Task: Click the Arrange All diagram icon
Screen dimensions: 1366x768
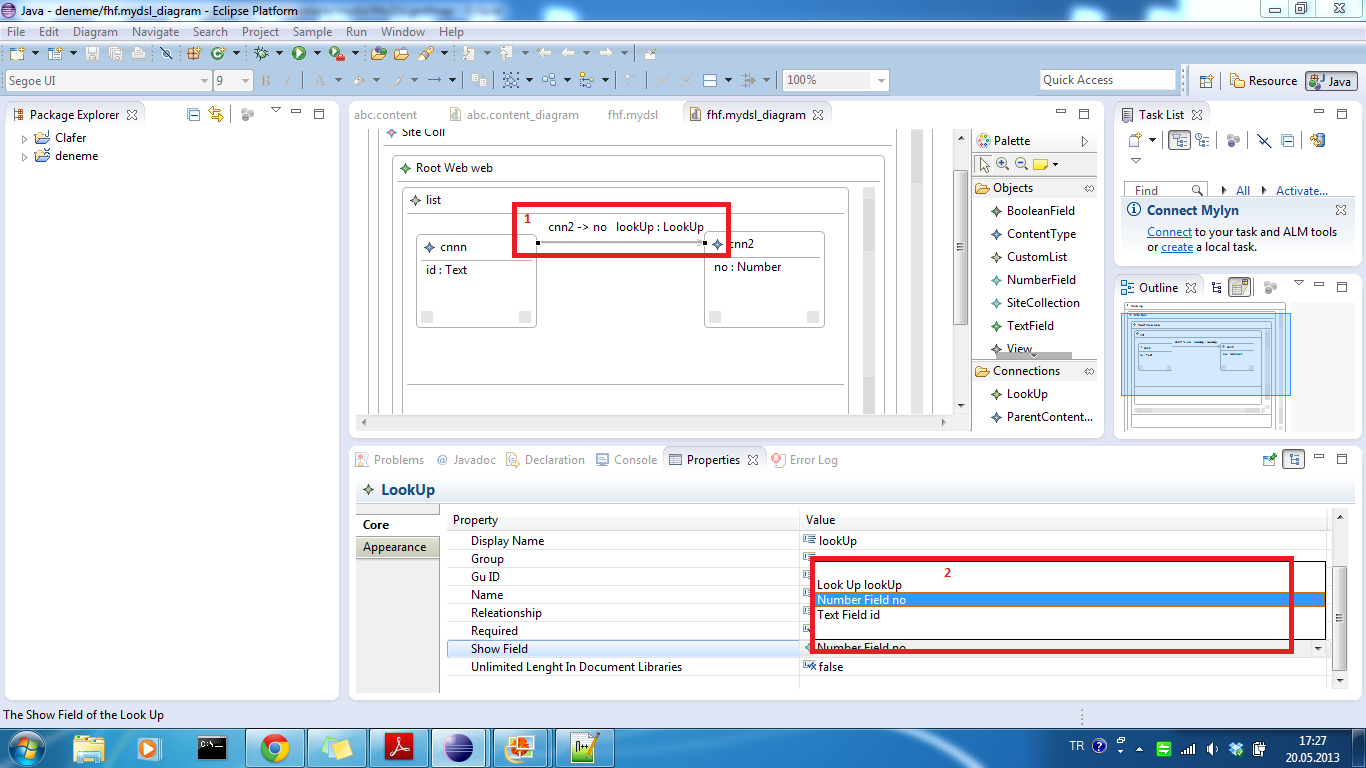Action: point(548,80)
